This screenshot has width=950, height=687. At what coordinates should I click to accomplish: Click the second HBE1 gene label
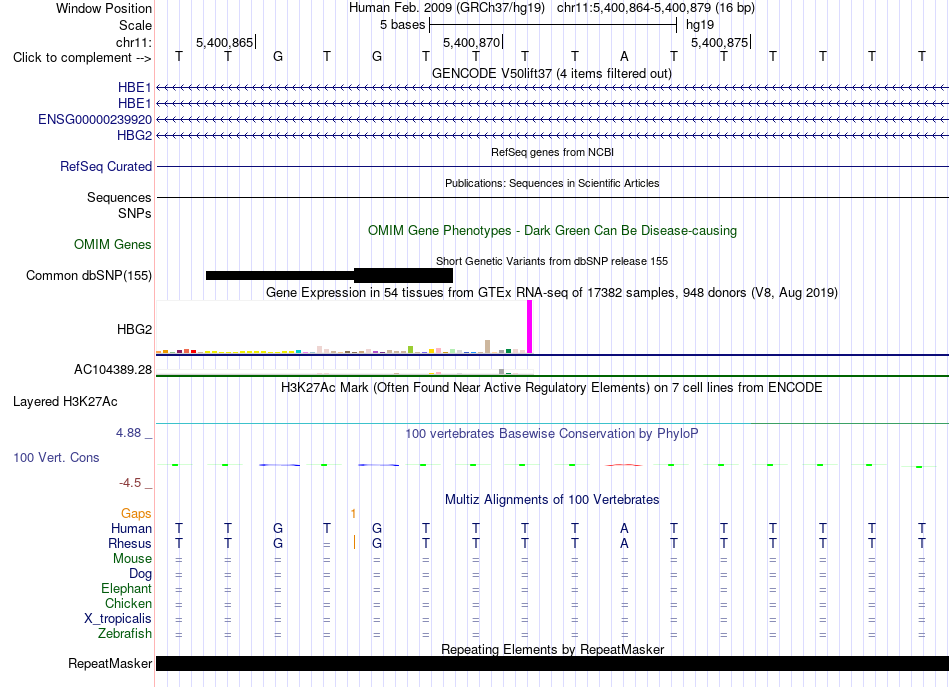pos(135,104)
